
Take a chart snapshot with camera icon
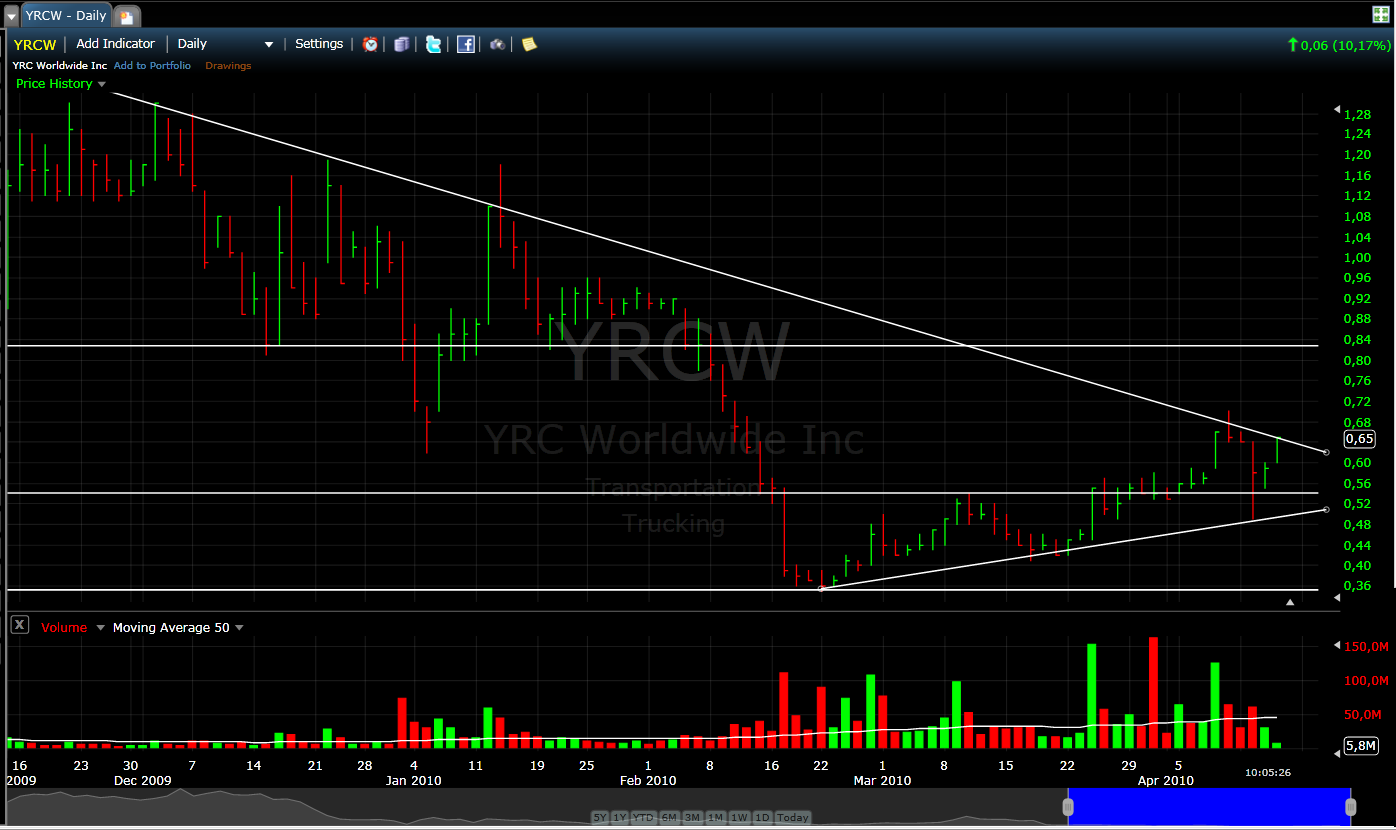coord(497,44)
